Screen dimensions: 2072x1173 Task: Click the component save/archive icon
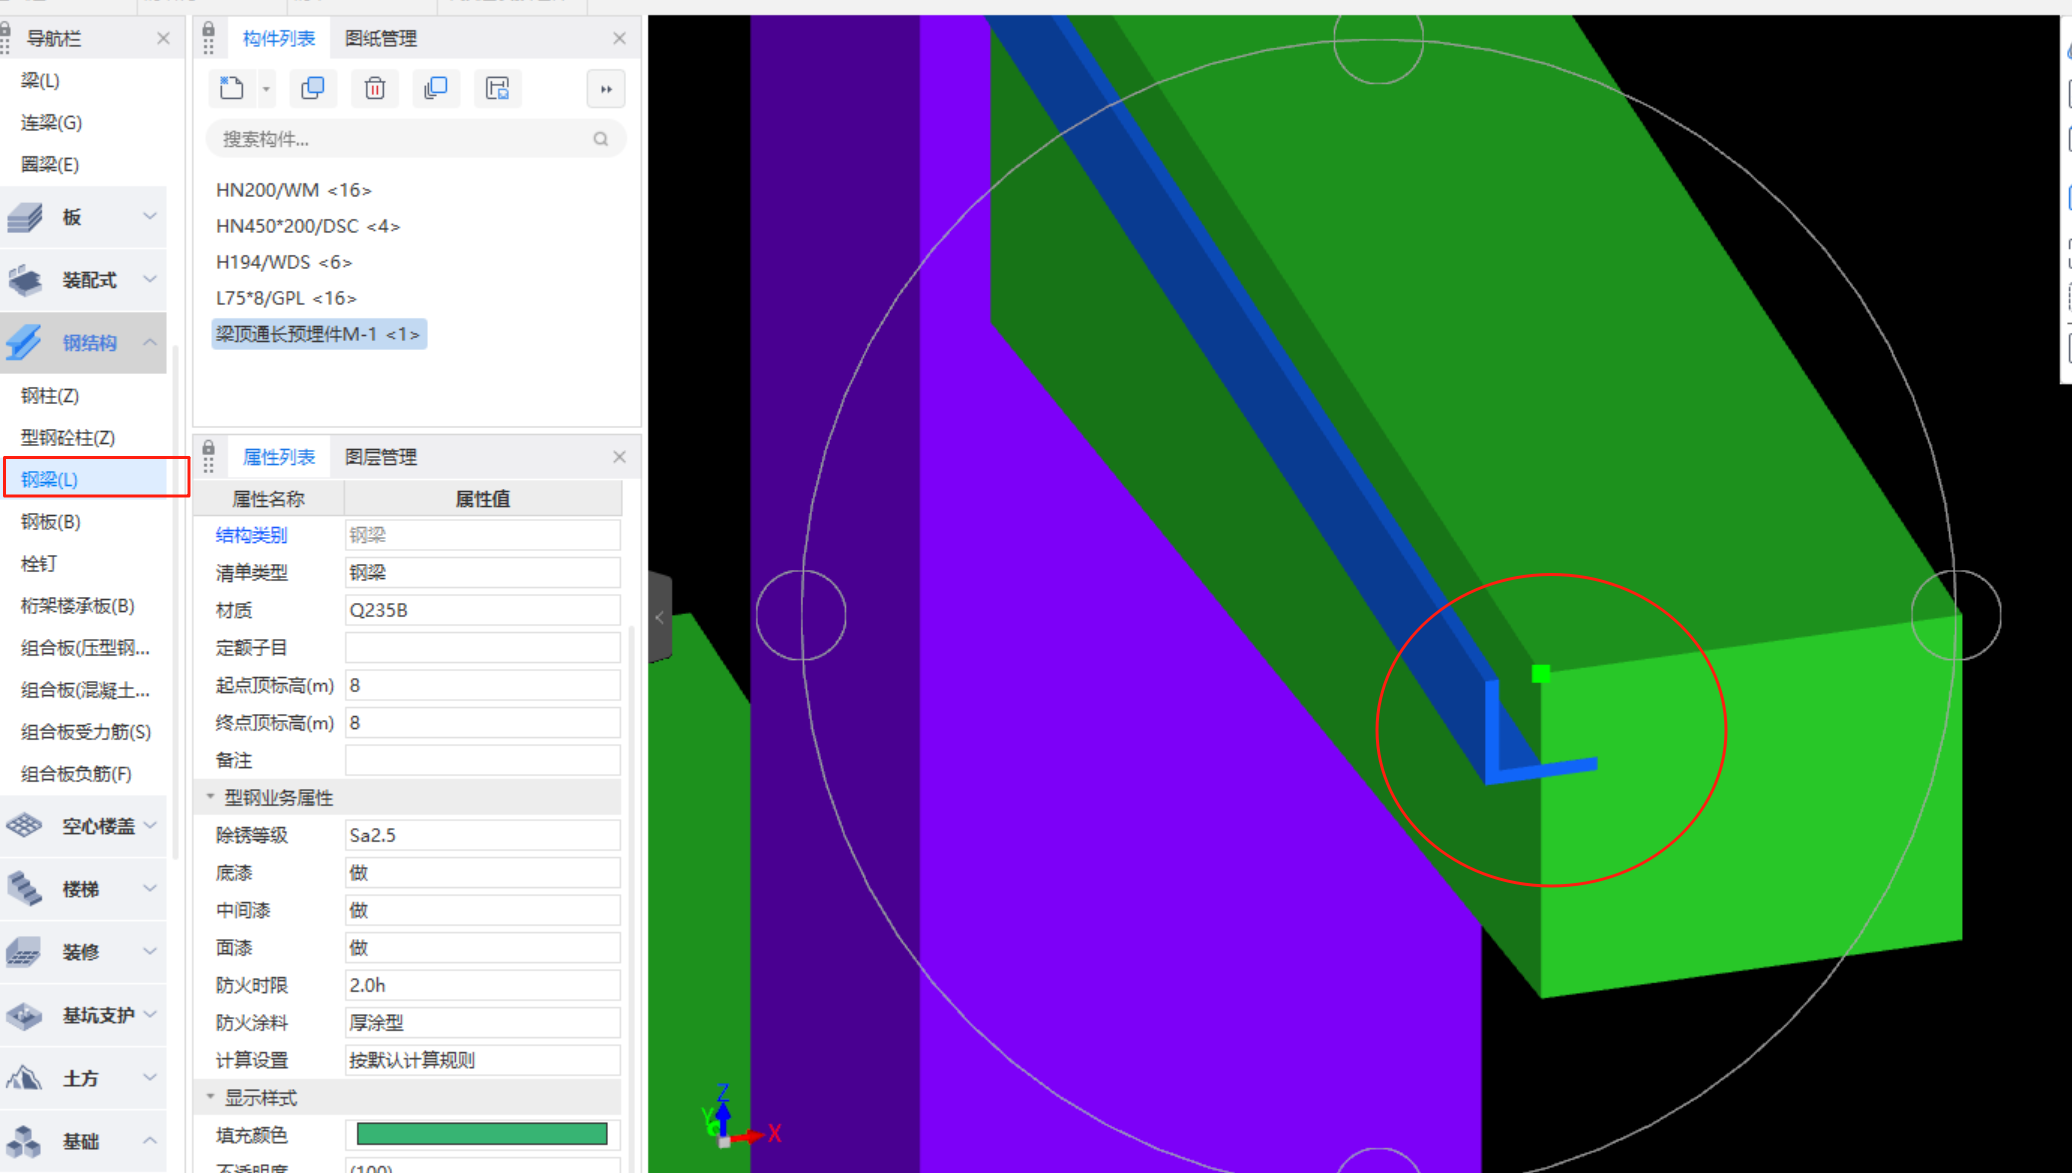[x=497, y=88]
